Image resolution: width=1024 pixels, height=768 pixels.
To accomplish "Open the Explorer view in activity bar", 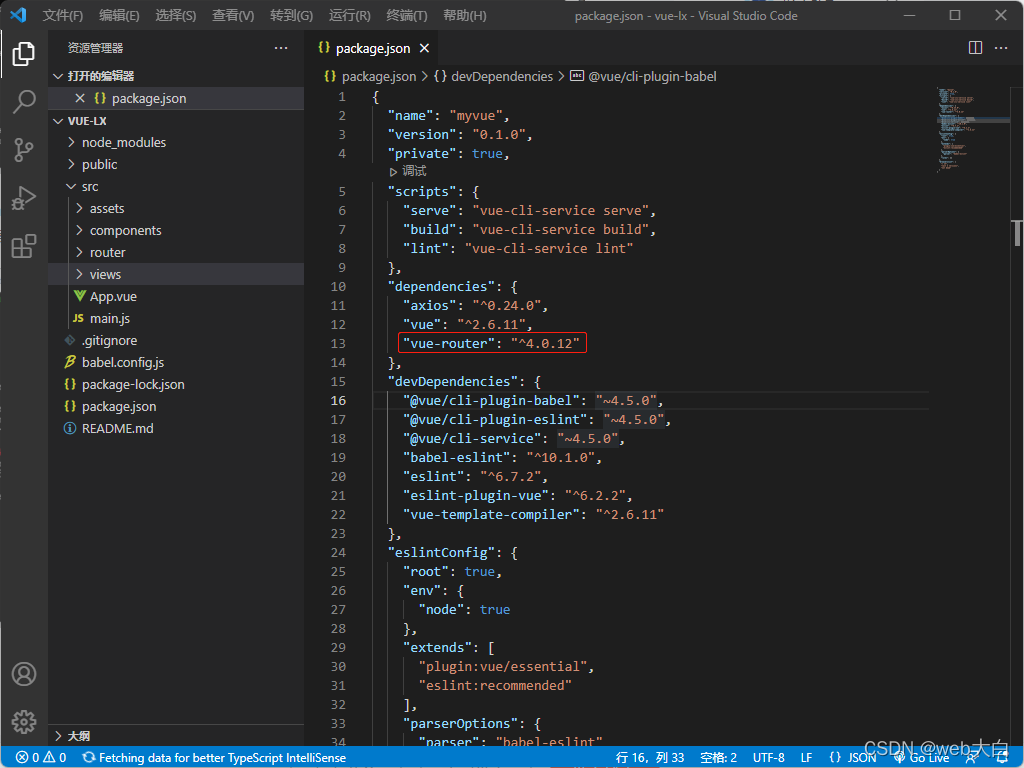I will [x=24, y=54].
